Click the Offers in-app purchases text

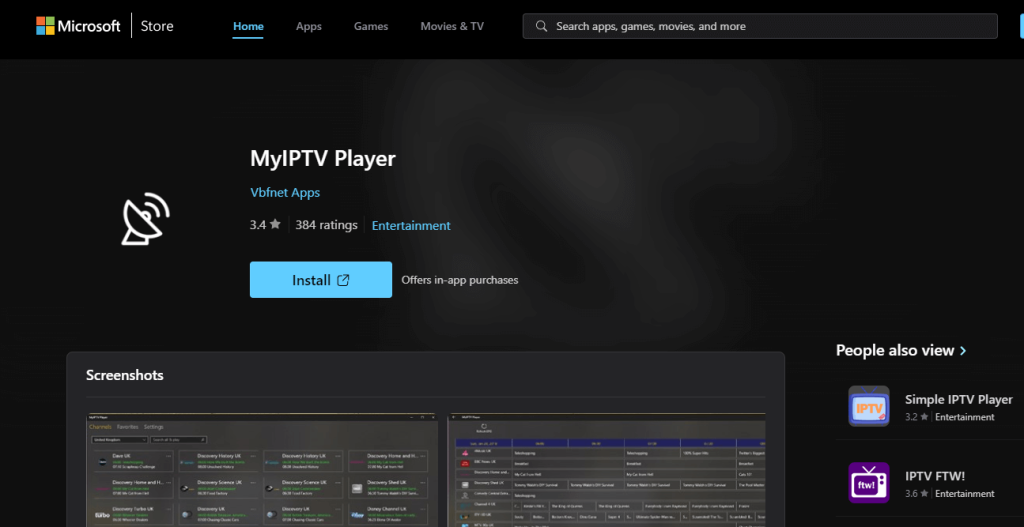(460, 279)
